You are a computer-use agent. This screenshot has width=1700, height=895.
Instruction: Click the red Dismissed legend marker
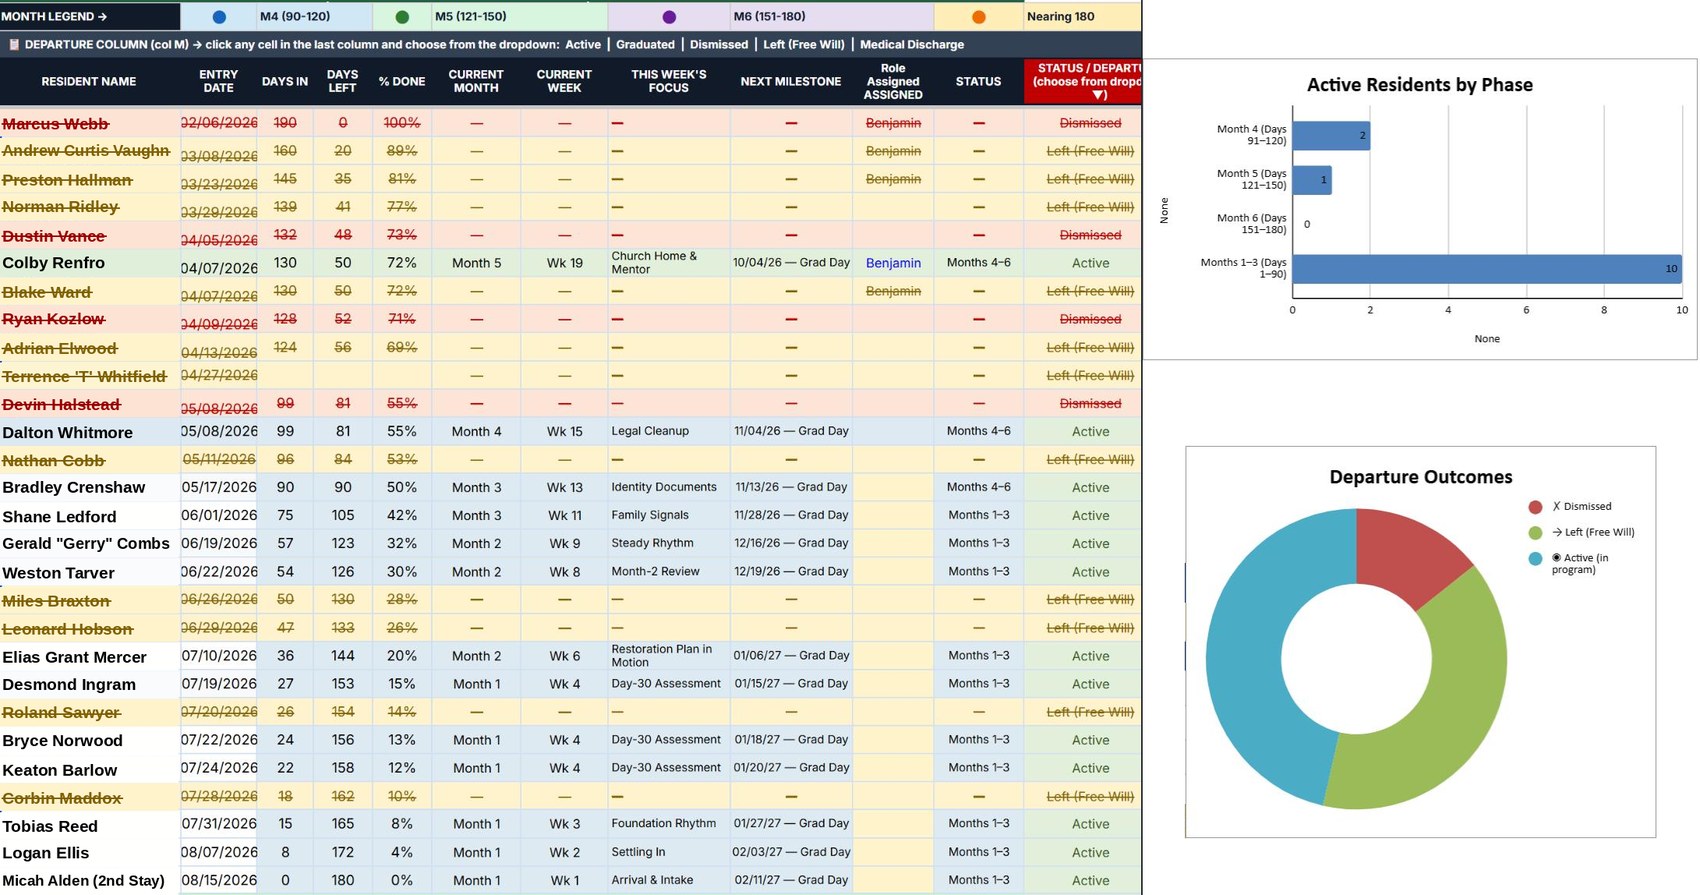pyautogui.click(x=1535, y=507)
